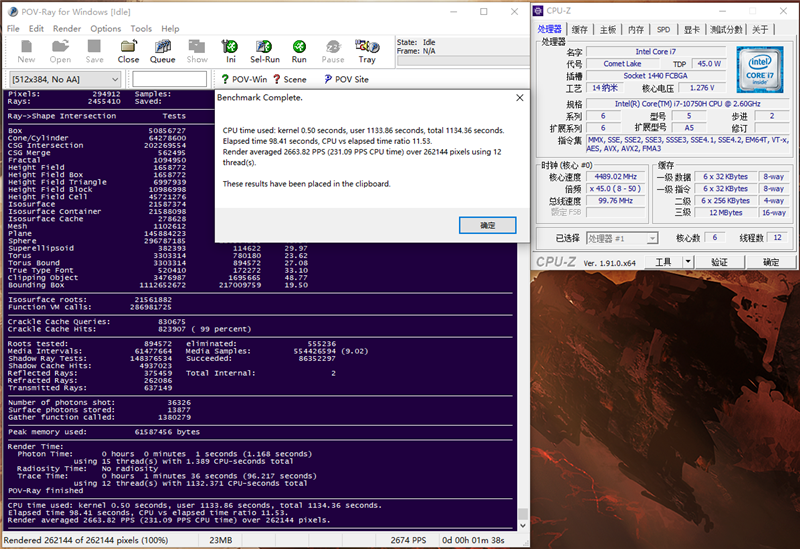Click the Socket 1440 FCBGA value
Viewport: 800px width, 549px height.
pos(656,76)
